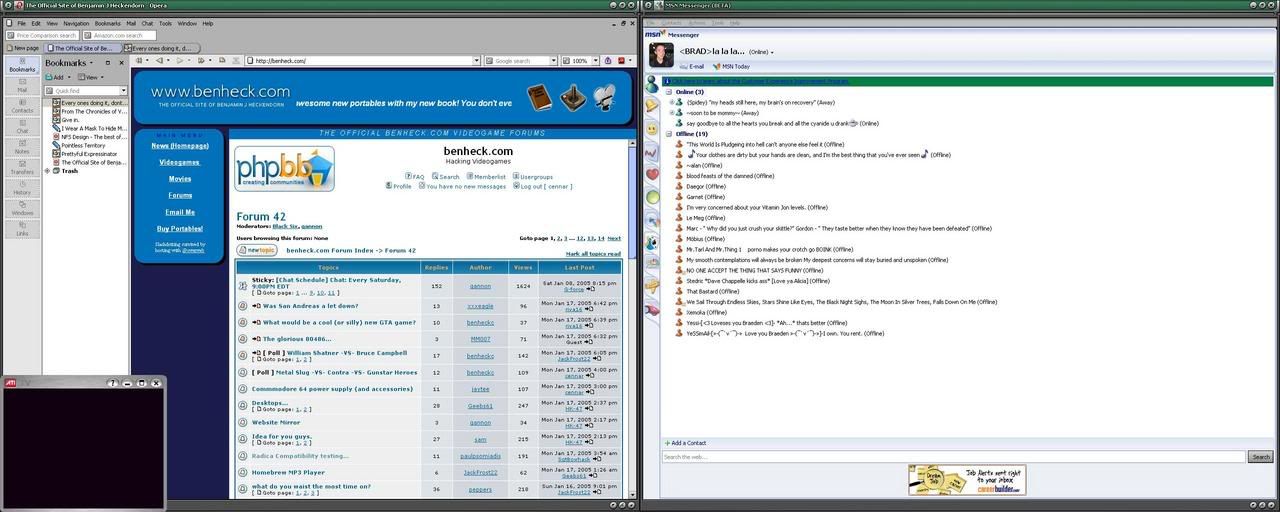Click the careerbuilder ad banner in Messenger

(x=967, y=480)
